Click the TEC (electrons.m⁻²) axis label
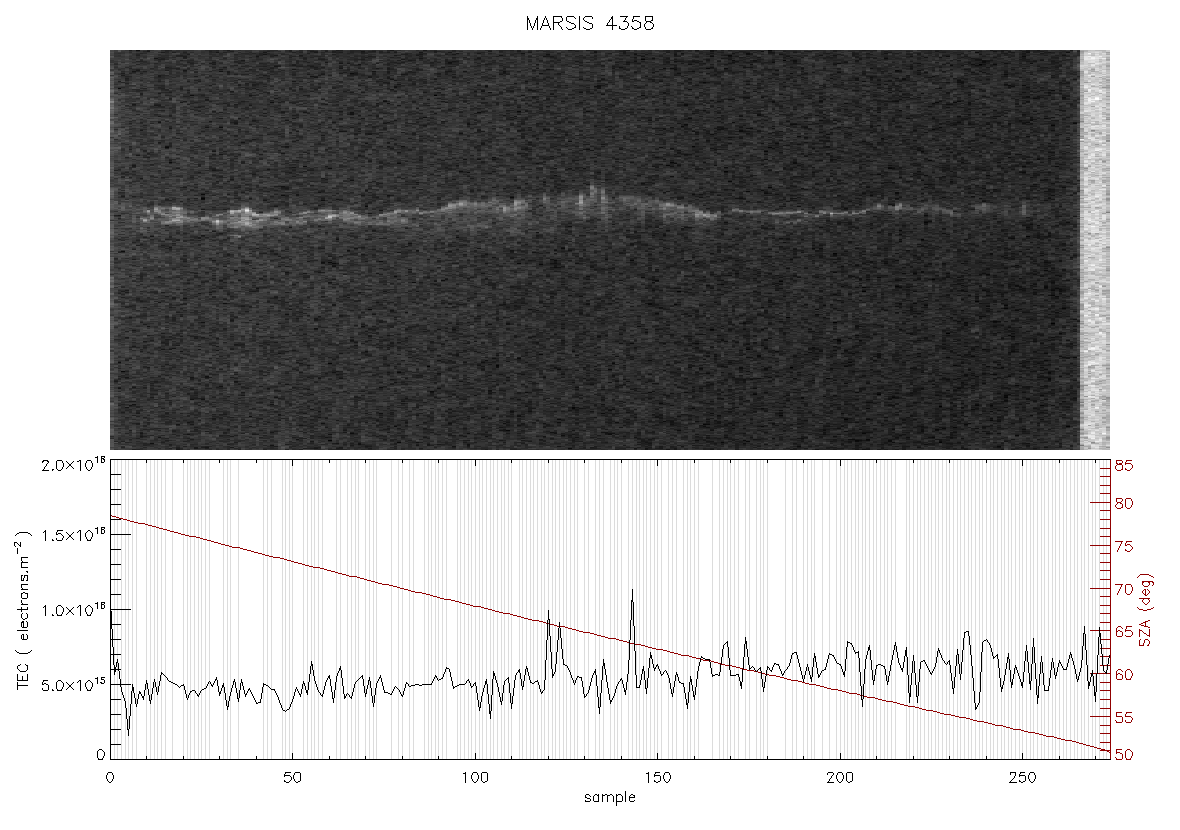Screen dimensions: 1180x830 coord(23,610)
